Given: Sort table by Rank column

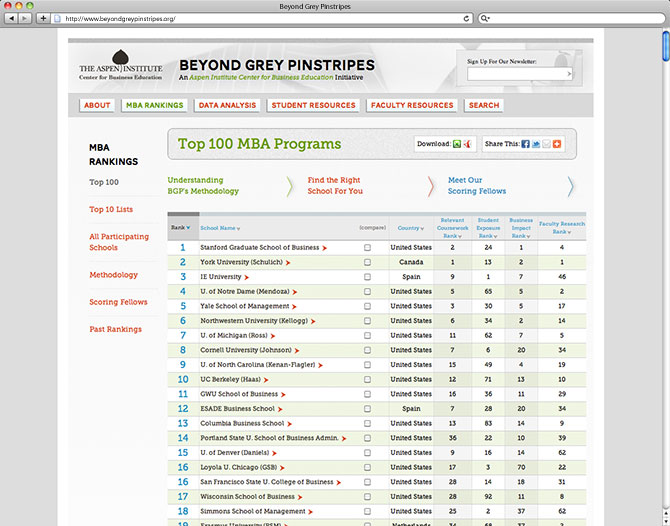Looking at the screenshot, I should point(181,228).
